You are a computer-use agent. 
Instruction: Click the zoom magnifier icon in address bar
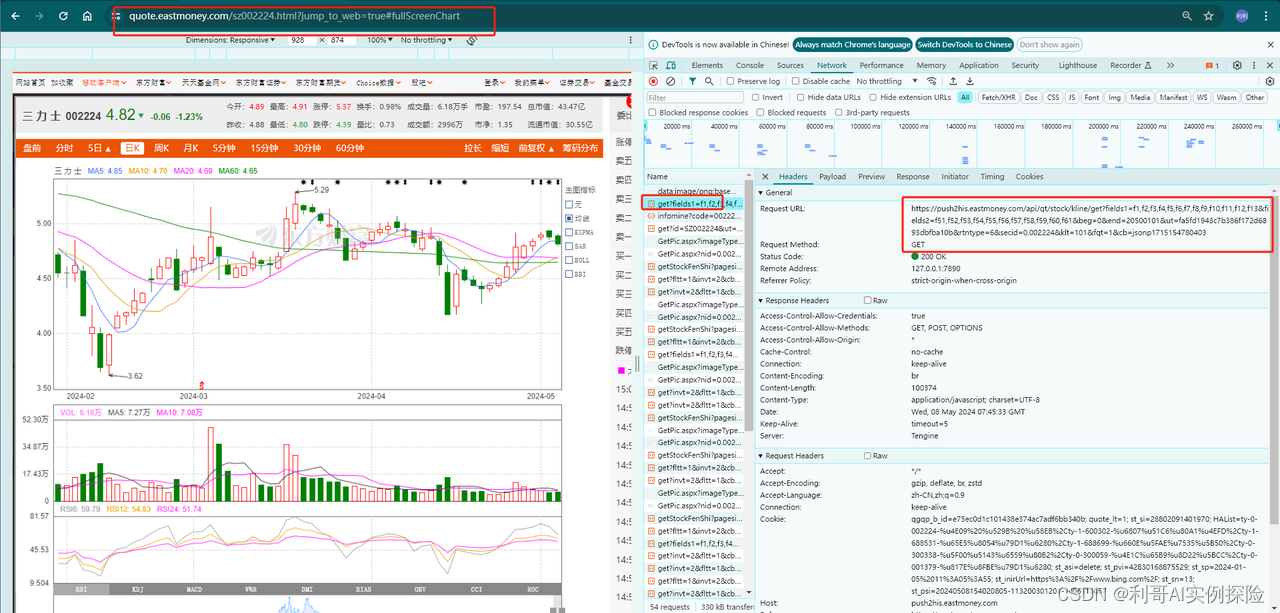(x=1187, y=16)
